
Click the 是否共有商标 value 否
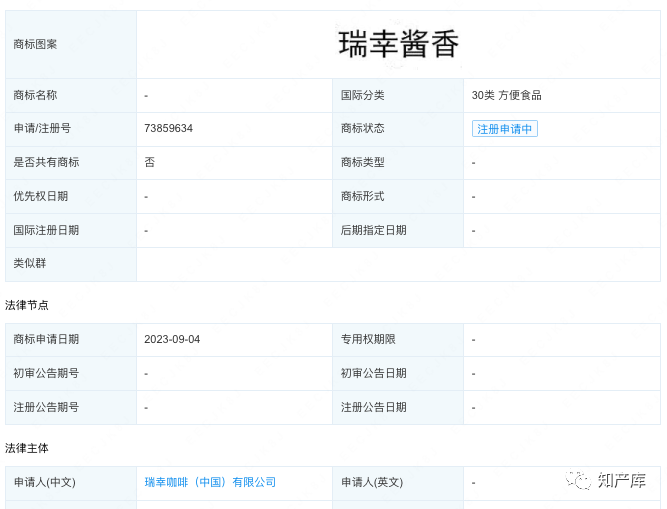tap(150, 162)
